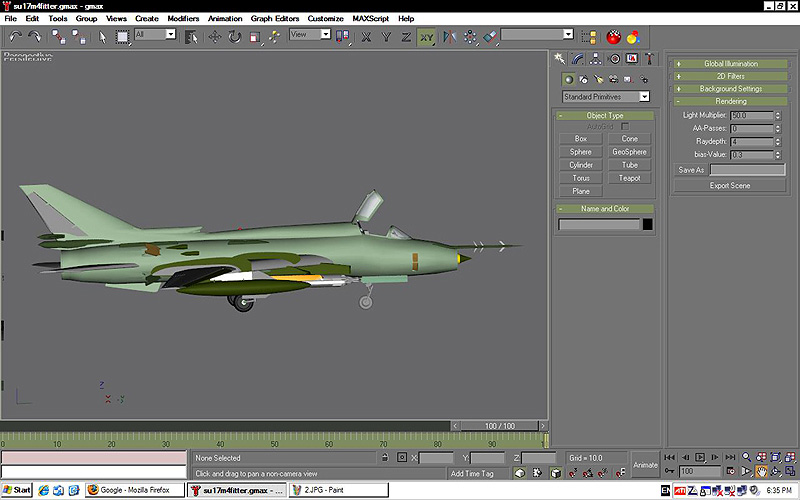Click the Teapot primitive button
This screenshot has height=500, width=800.
pyautogui.click(x=629, y=178)
